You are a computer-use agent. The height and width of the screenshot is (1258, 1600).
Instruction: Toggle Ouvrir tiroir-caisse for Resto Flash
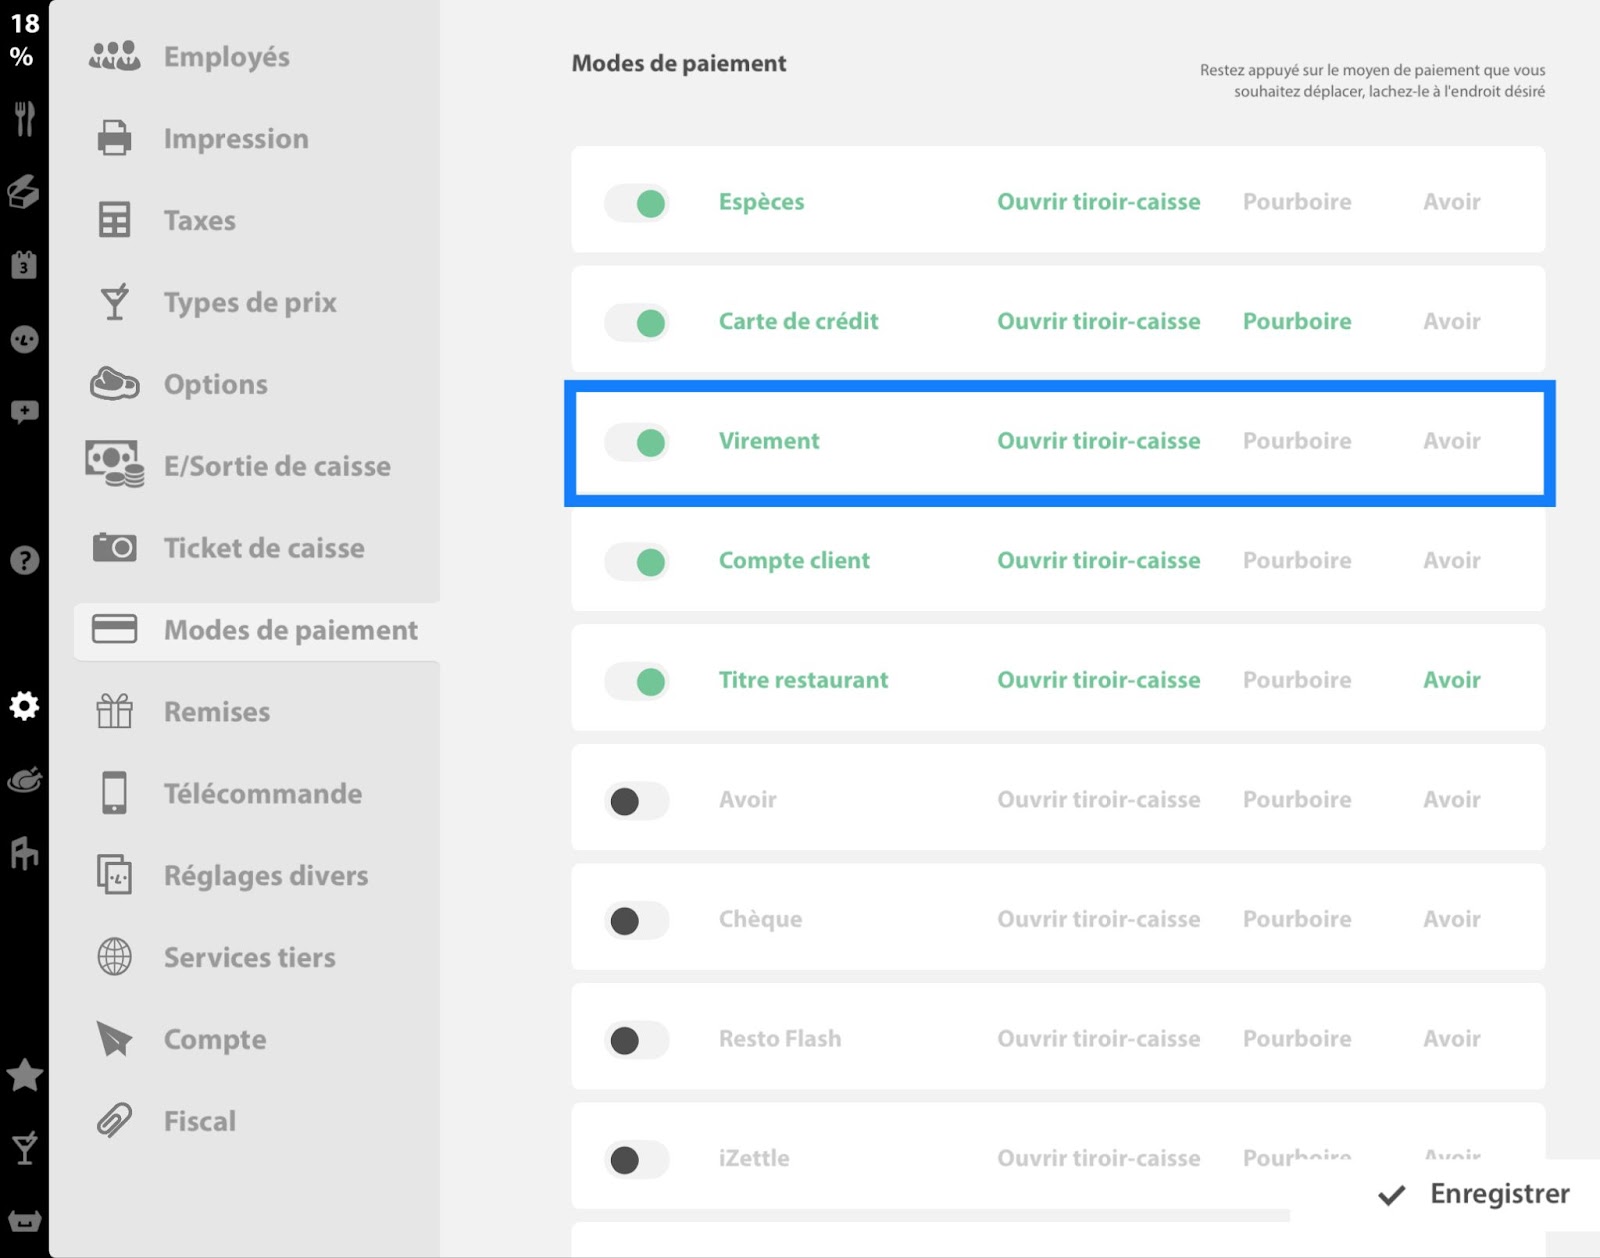coord(1098,1039)
